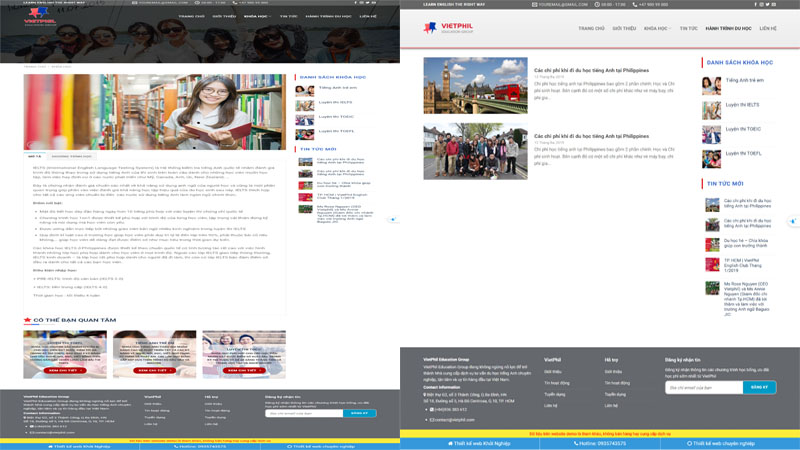Open Facebook icon in news page top bar

click(x=756, y=4)
